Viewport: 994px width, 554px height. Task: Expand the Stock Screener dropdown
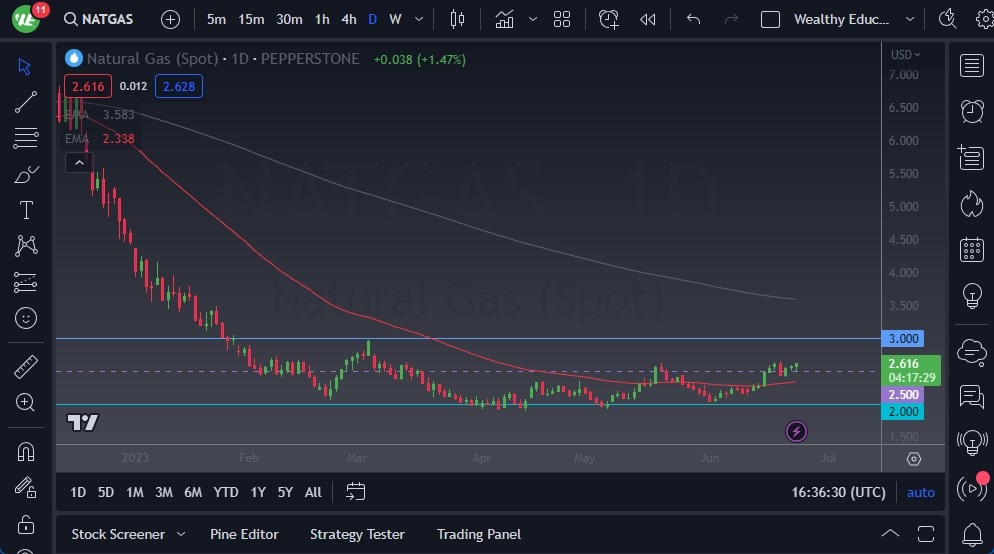point(181,534)
